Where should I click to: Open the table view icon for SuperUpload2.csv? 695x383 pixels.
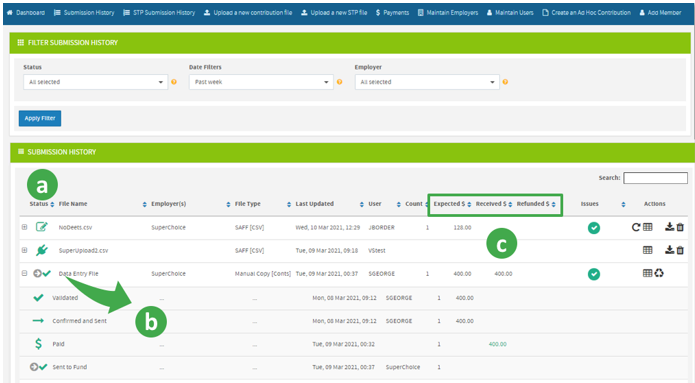648,250
